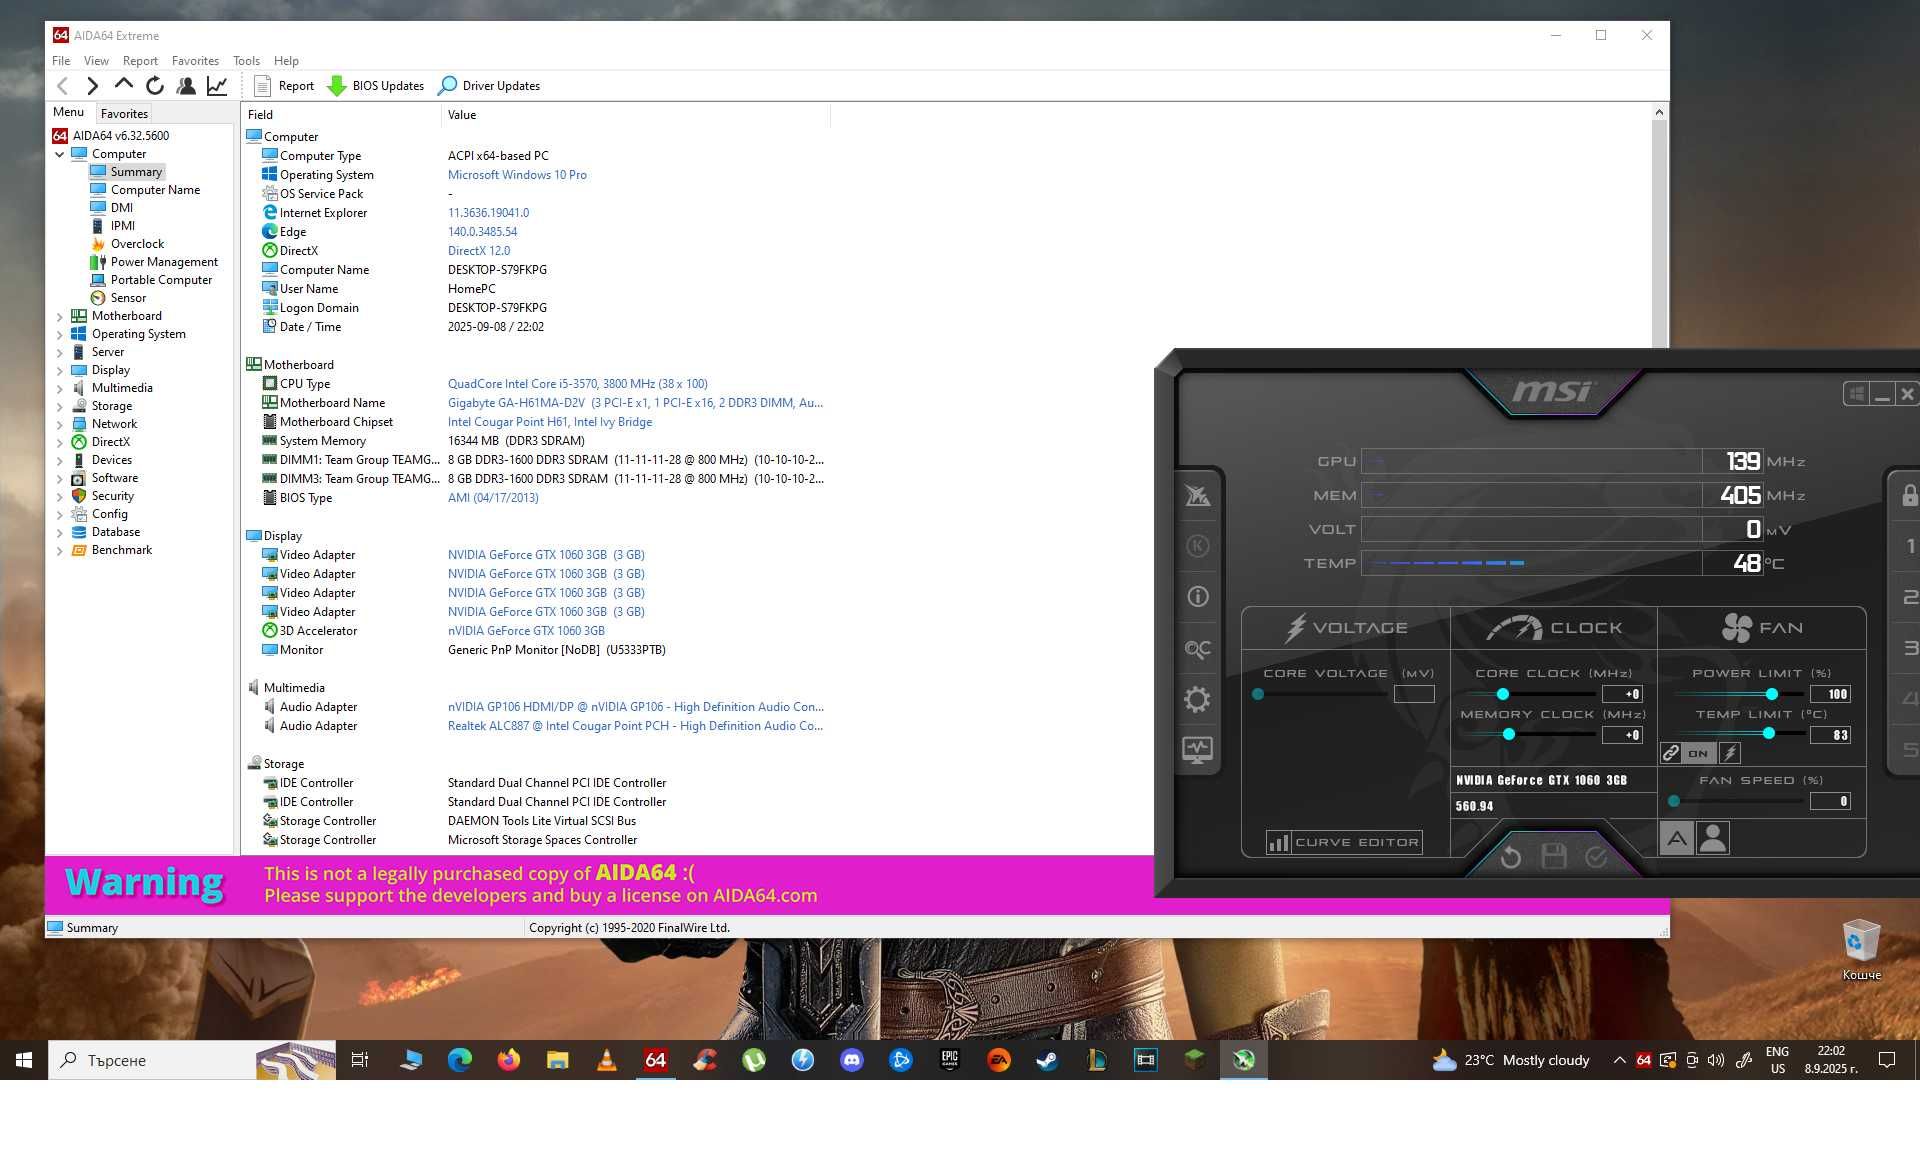Click the Report toolbar button
The height and width of the screenshot is (1163, 1920).
(284, 86)
